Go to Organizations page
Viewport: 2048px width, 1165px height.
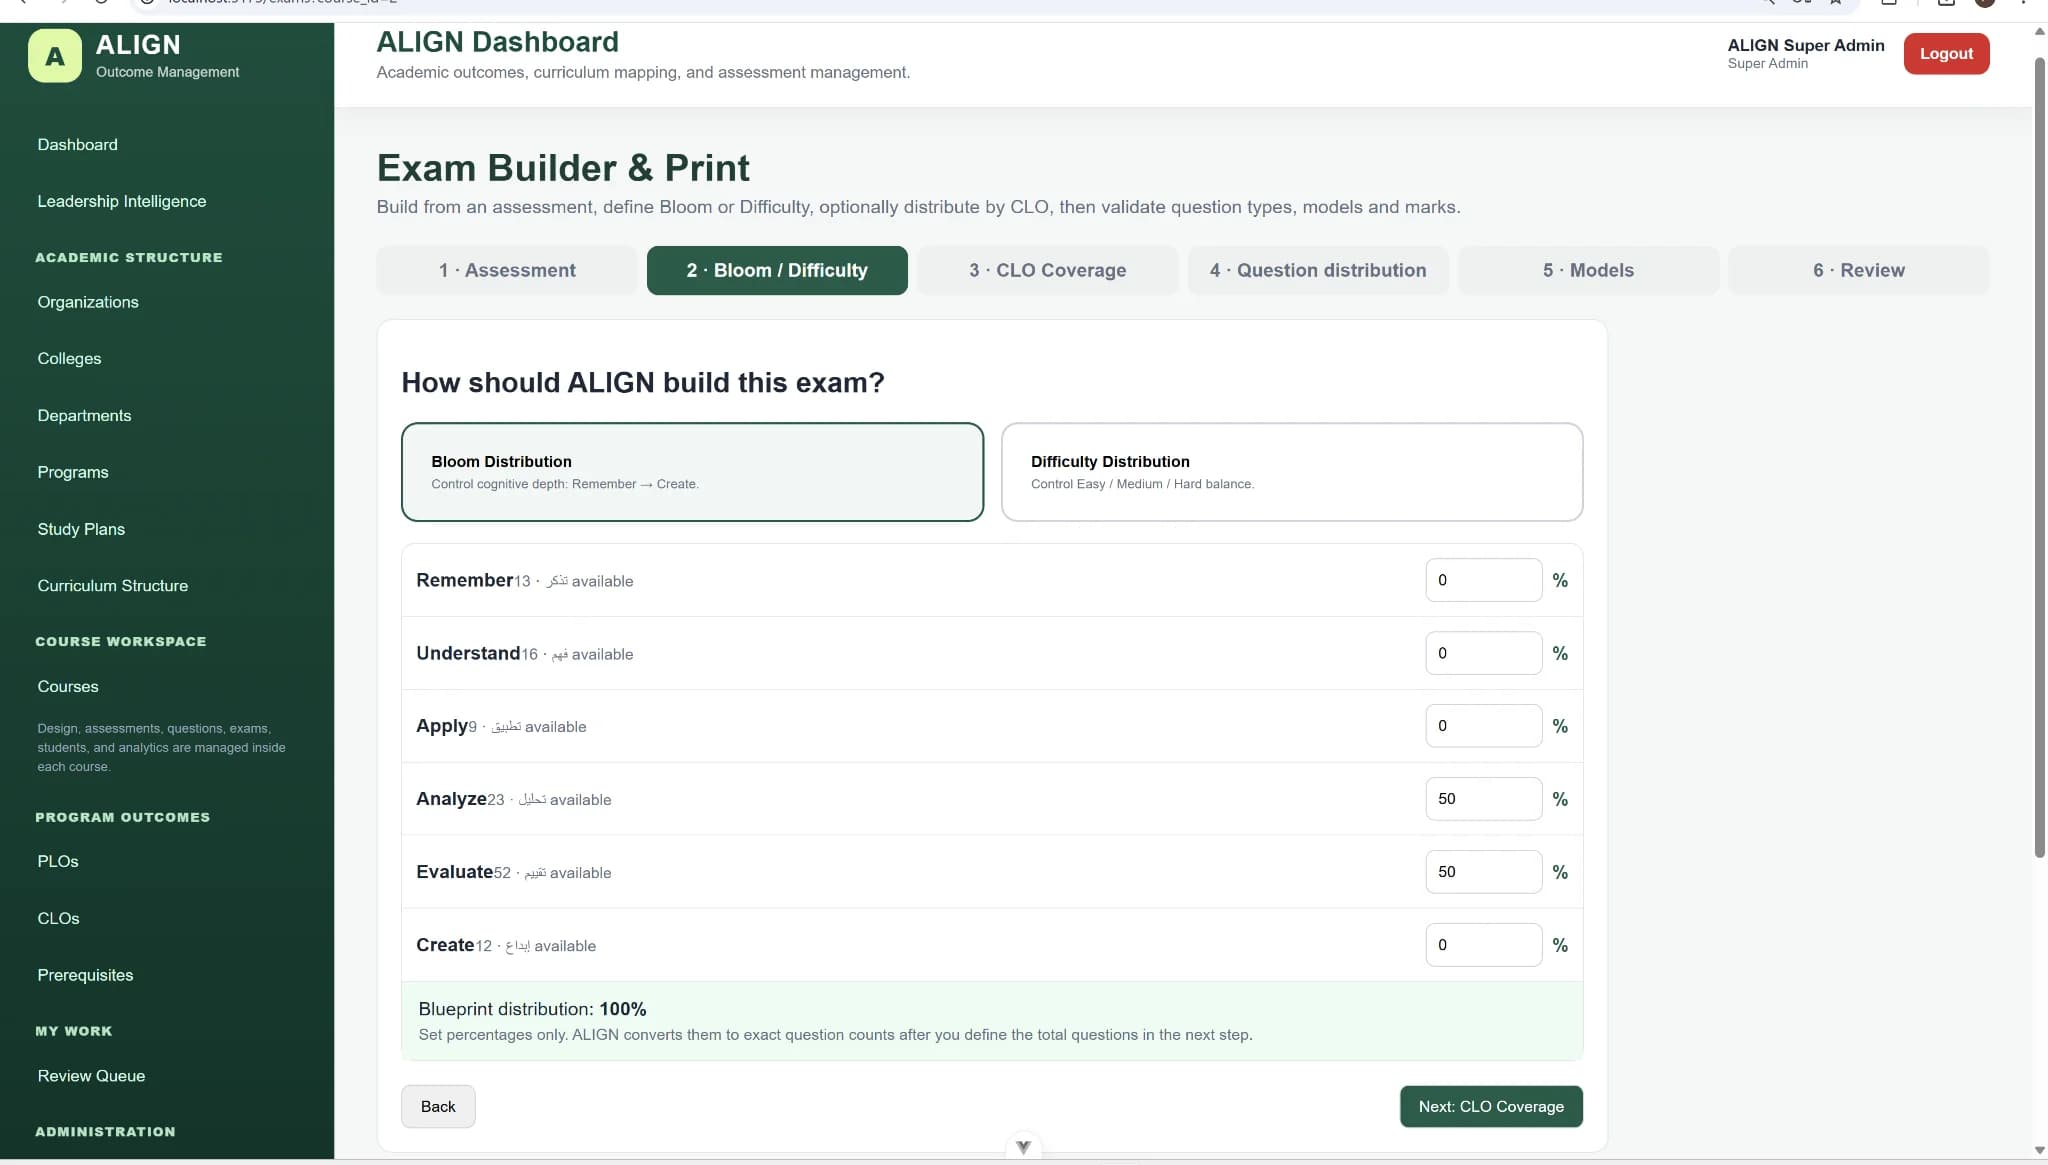coord(88,302)
